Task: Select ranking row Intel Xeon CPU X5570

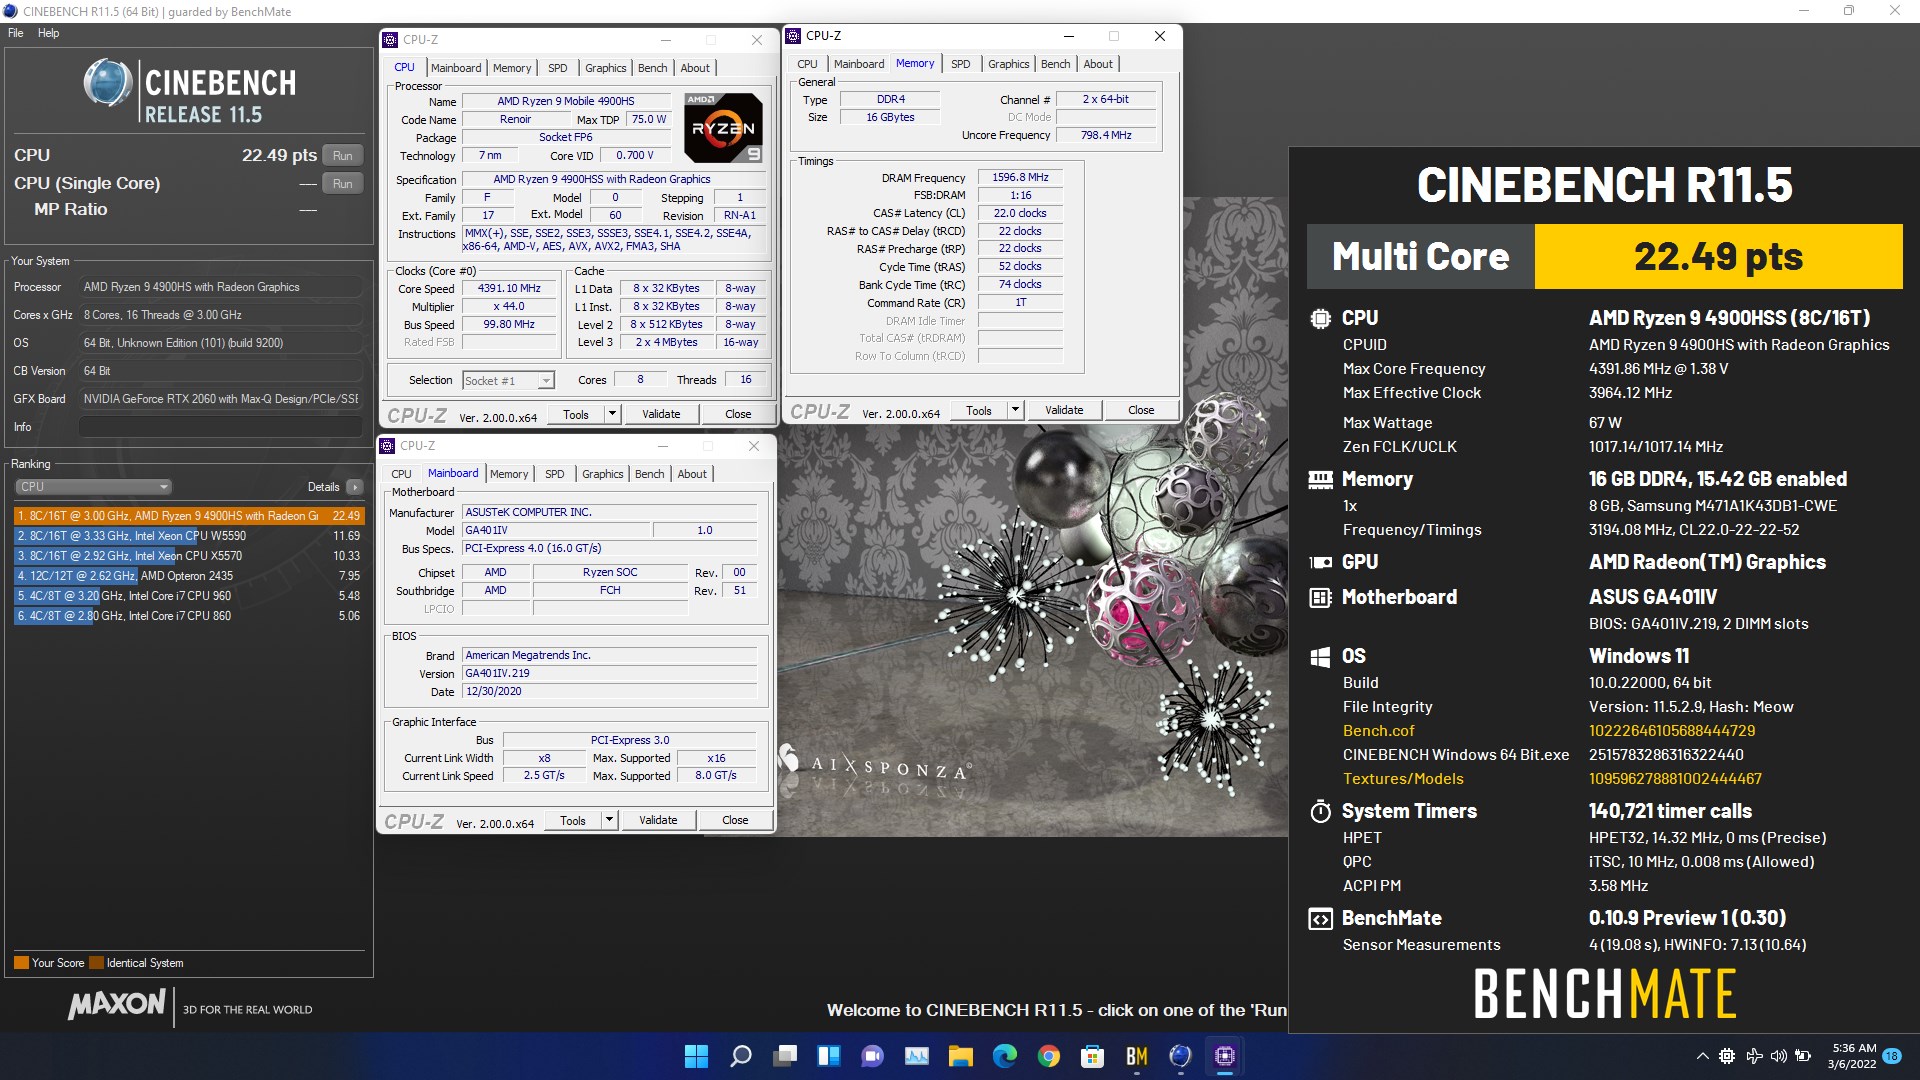Action: point(189,556)
